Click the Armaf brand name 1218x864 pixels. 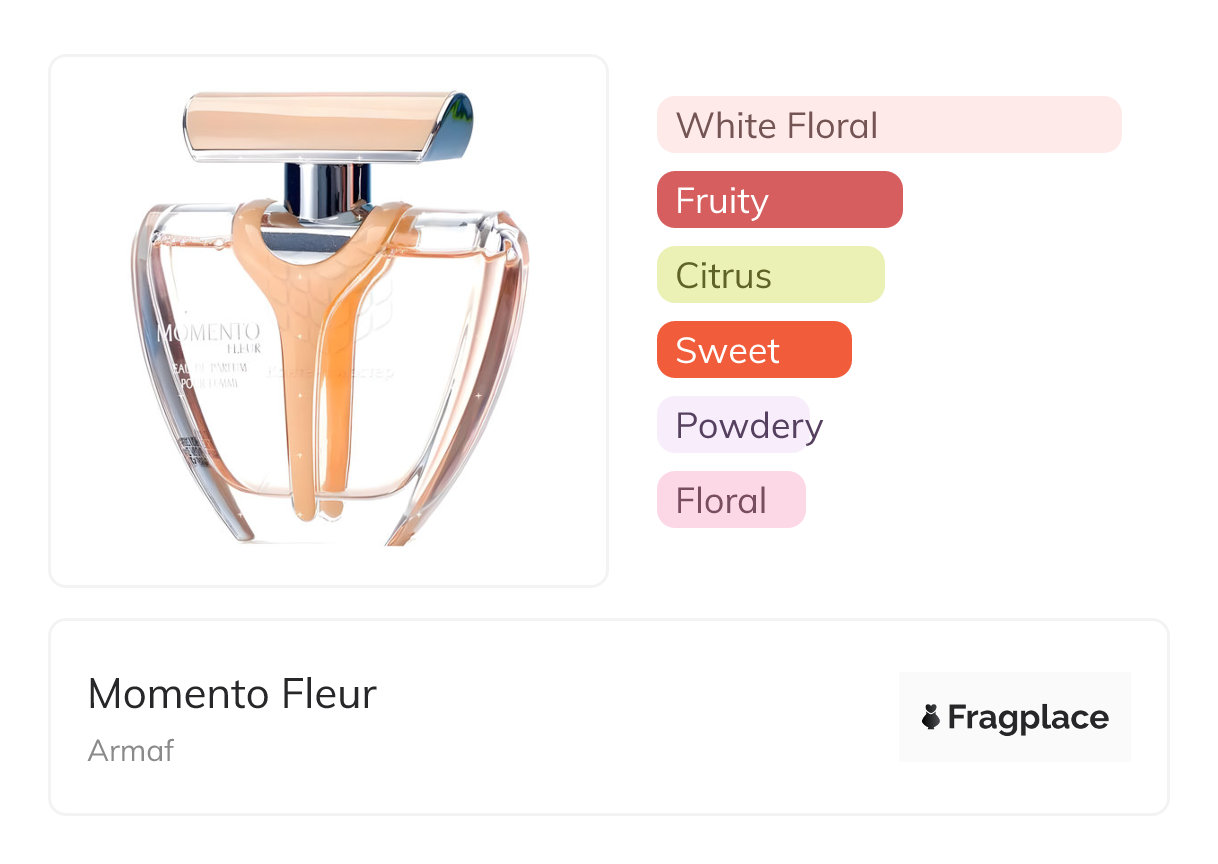coord(131,750)
